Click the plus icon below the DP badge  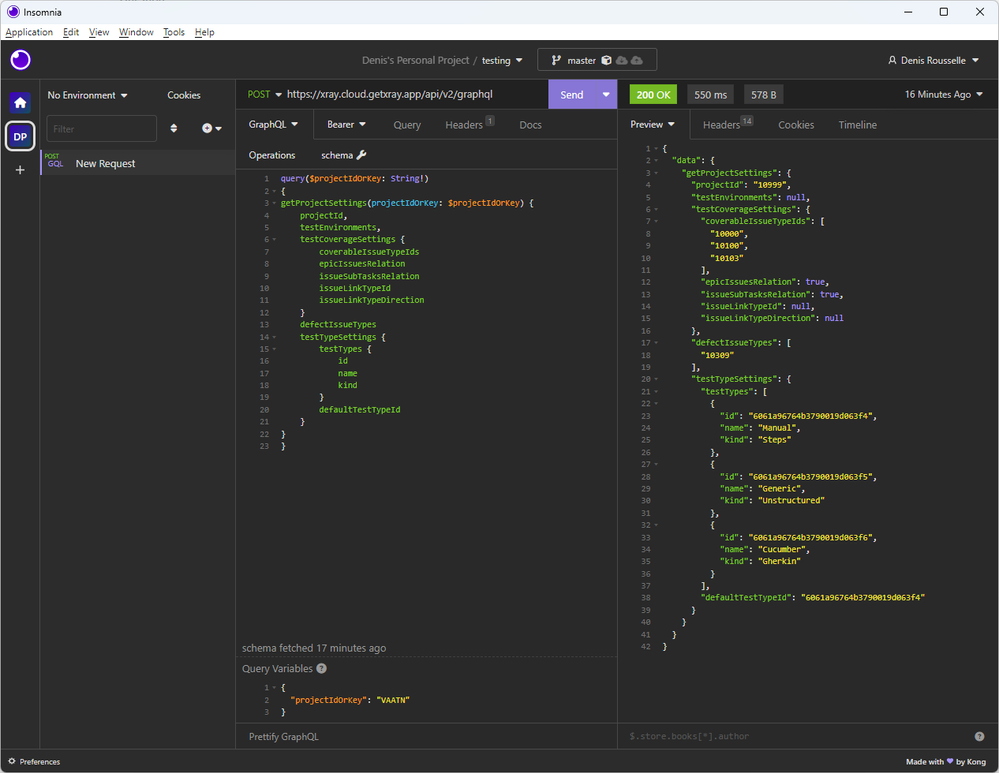pos(20,170)
